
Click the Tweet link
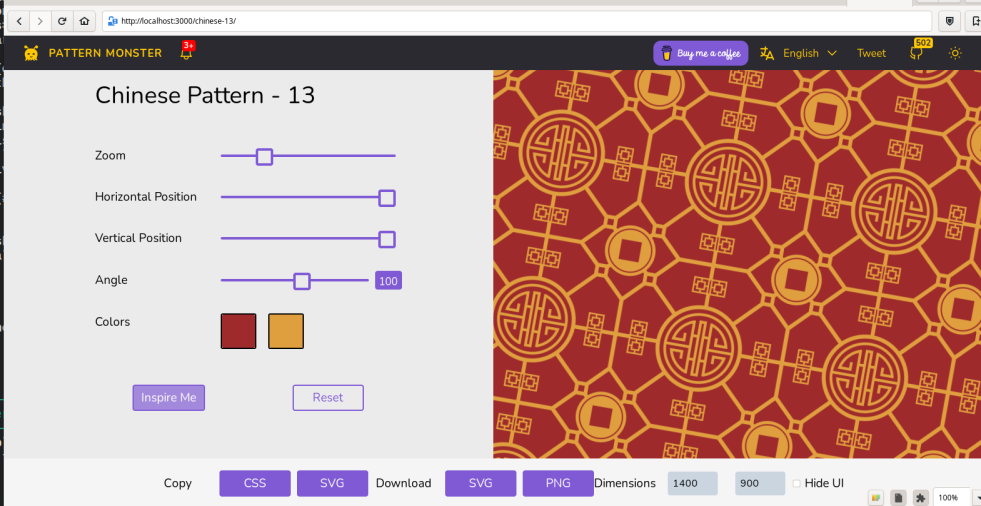pos(871,53)
